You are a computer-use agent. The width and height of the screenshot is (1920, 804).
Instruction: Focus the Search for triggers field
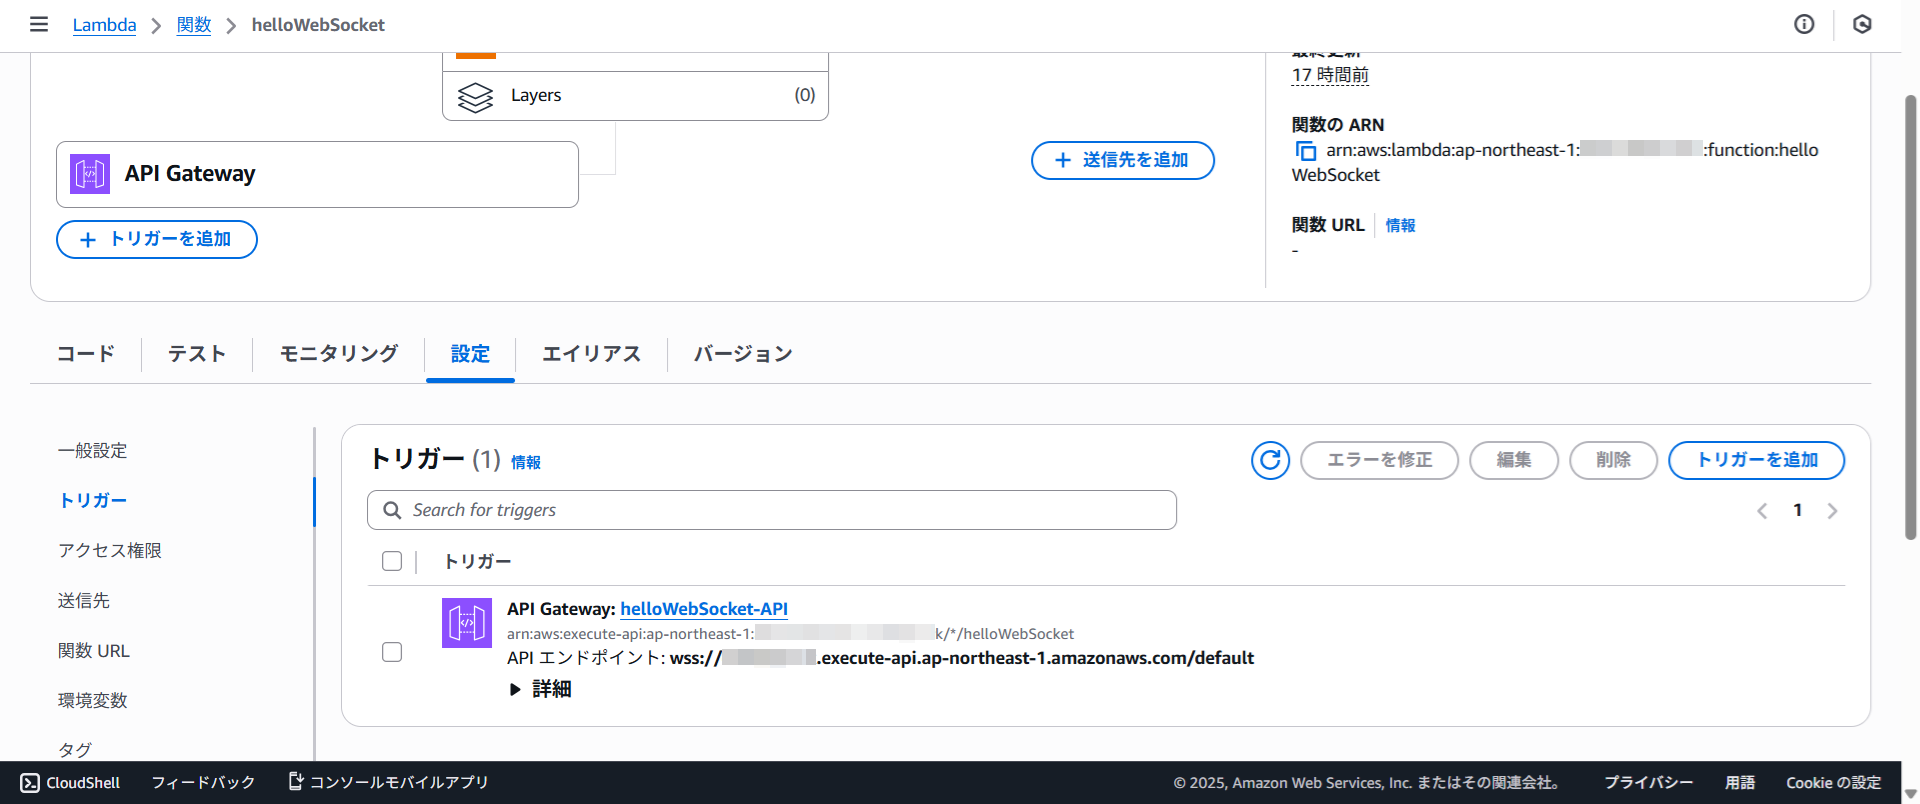click(780, 510)
